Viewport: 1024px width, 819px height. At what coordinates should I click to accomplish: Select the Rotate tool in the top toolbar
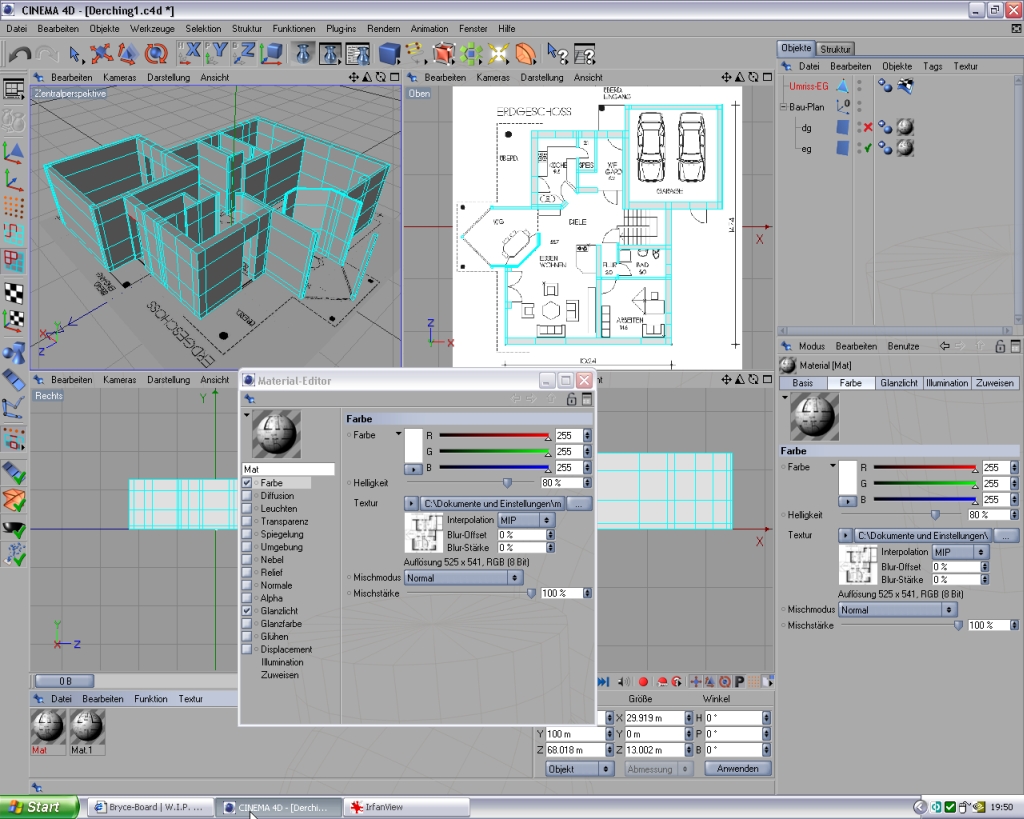click(x=155, y=54)
